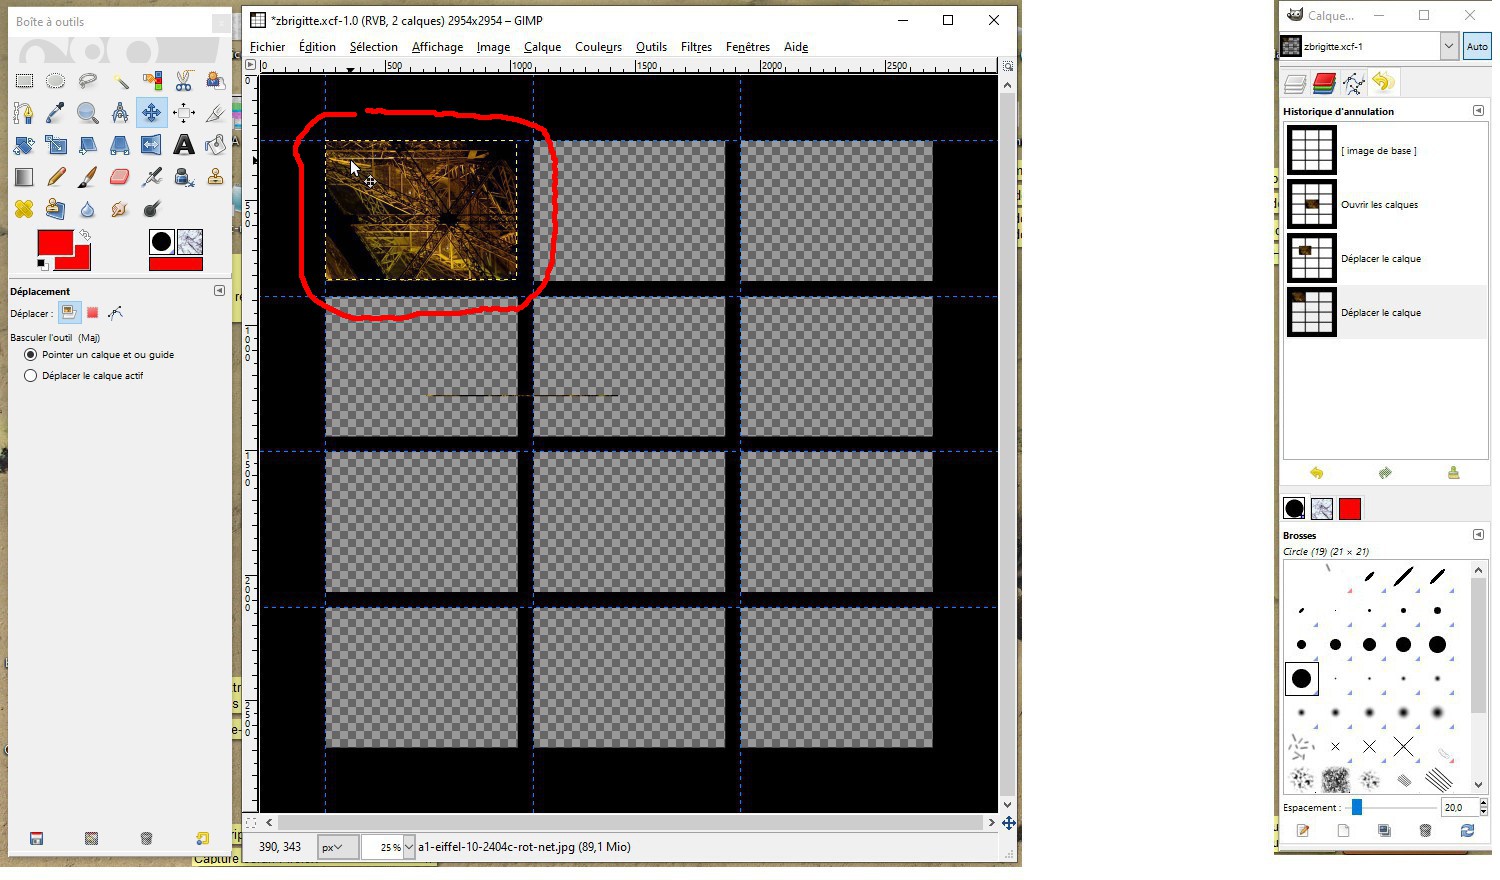Select the Pencil tool
Screen dimensions: 1500x880
pyautogui.click(x=56, y=177)
